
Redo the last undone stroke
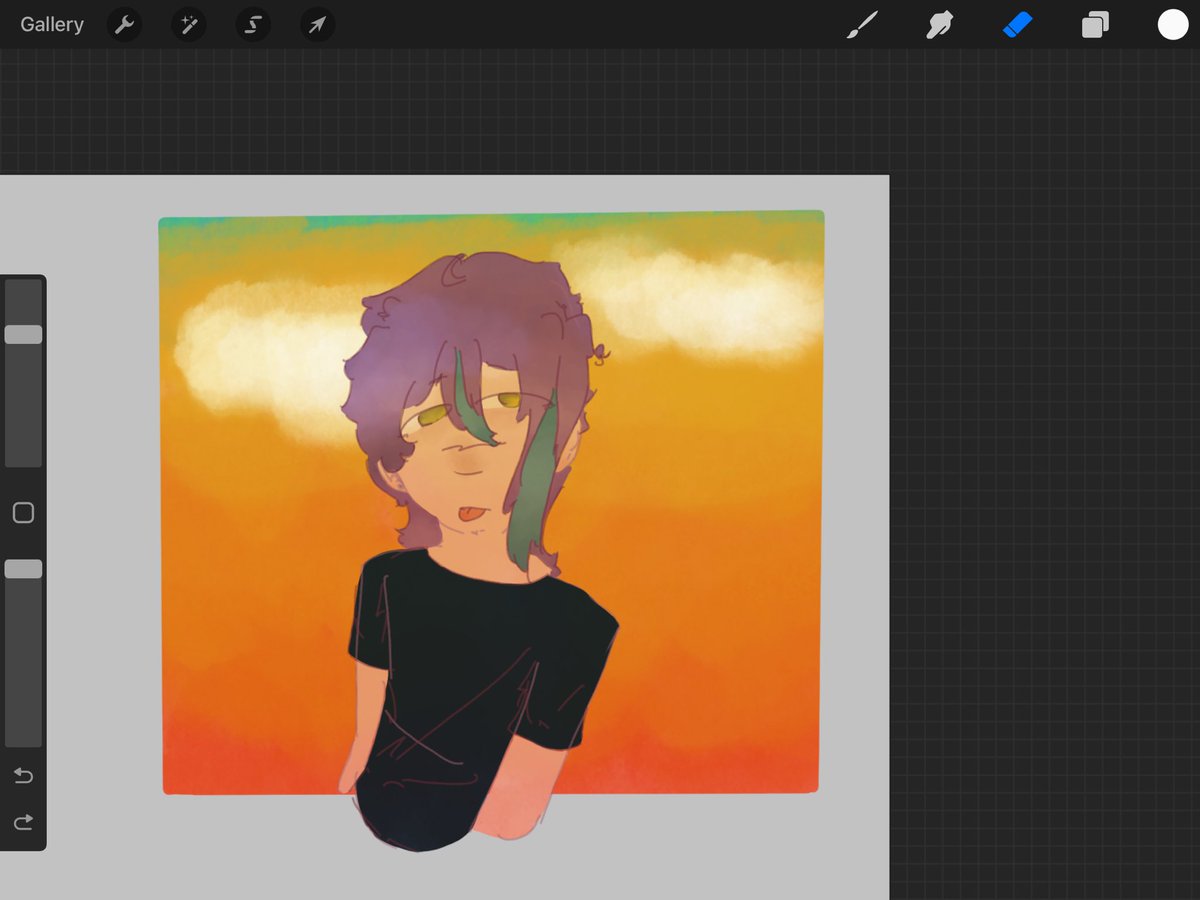point(23,822)
